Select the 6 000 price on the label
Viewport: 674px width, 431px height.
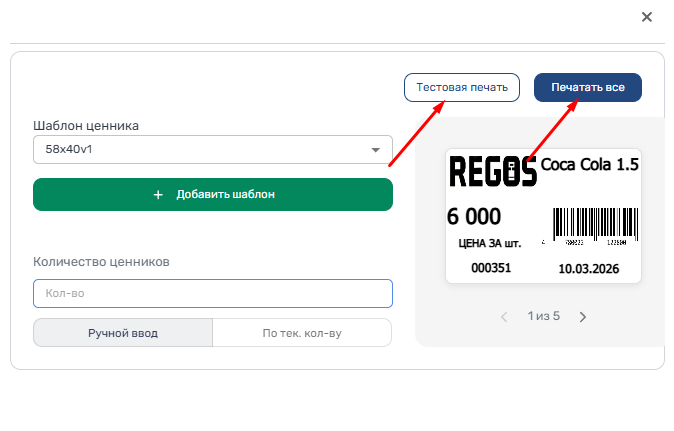(474, 216)
